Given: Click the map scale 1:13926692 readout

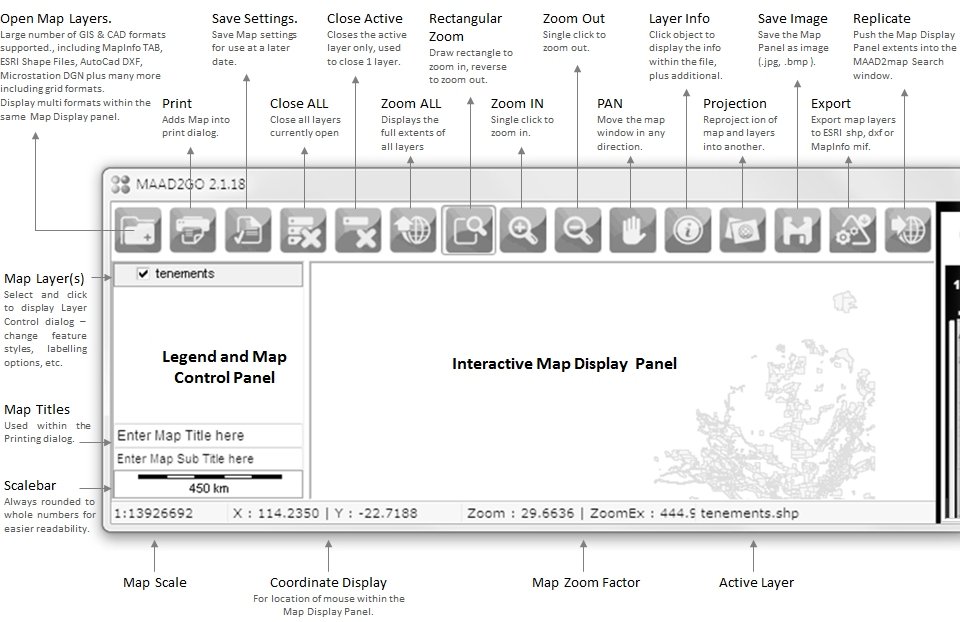Looking at the screenshot, I should coord(154,513).
